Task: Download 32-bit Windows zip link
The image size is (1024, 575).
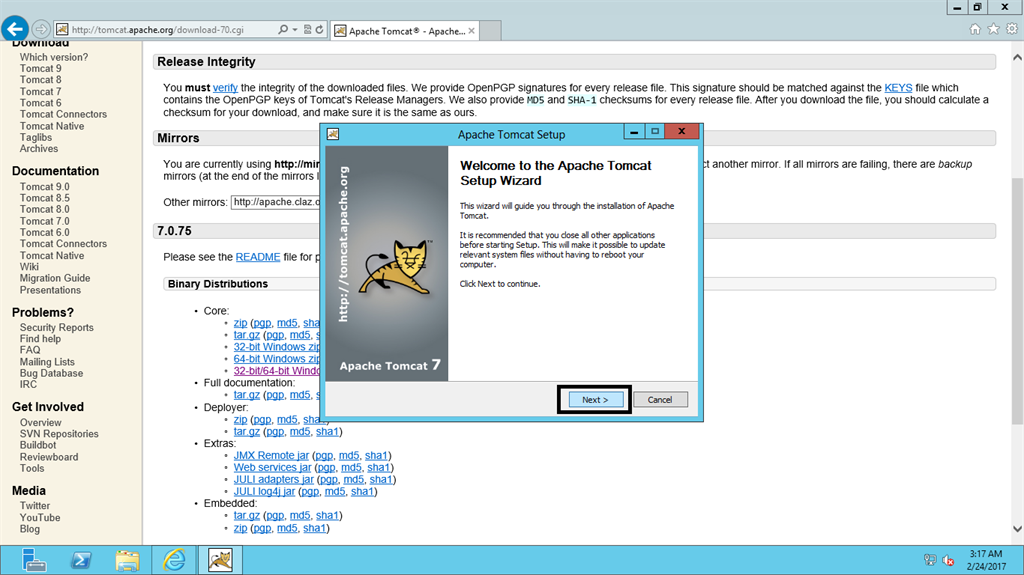Action: tap(277, 347)
